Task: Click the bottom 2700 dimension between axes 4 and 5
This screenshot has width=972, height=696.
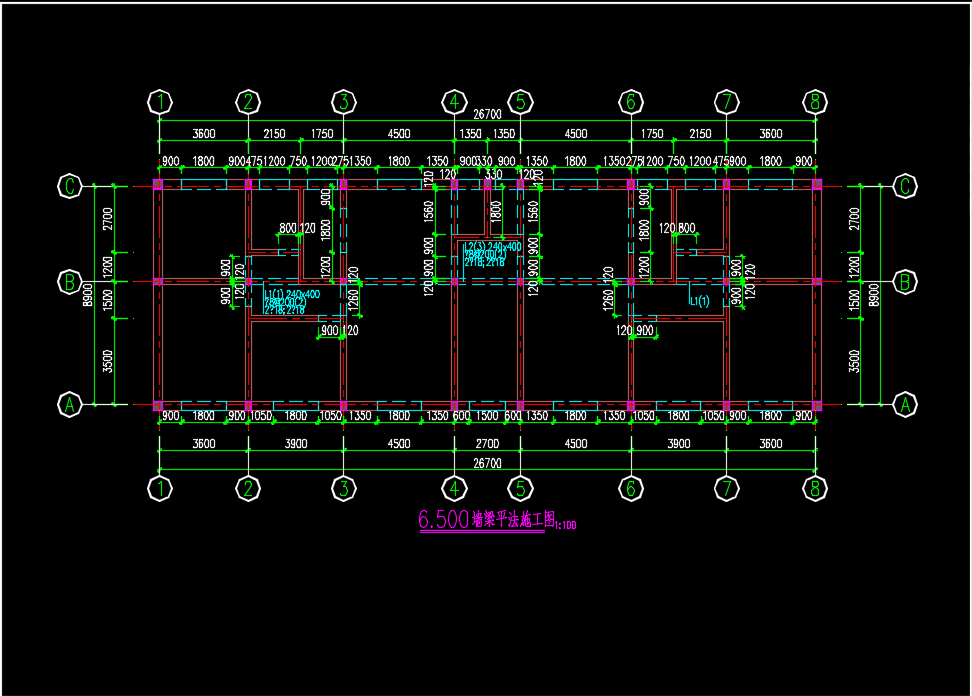Action: pyautogui.click(x=487, y=444)
